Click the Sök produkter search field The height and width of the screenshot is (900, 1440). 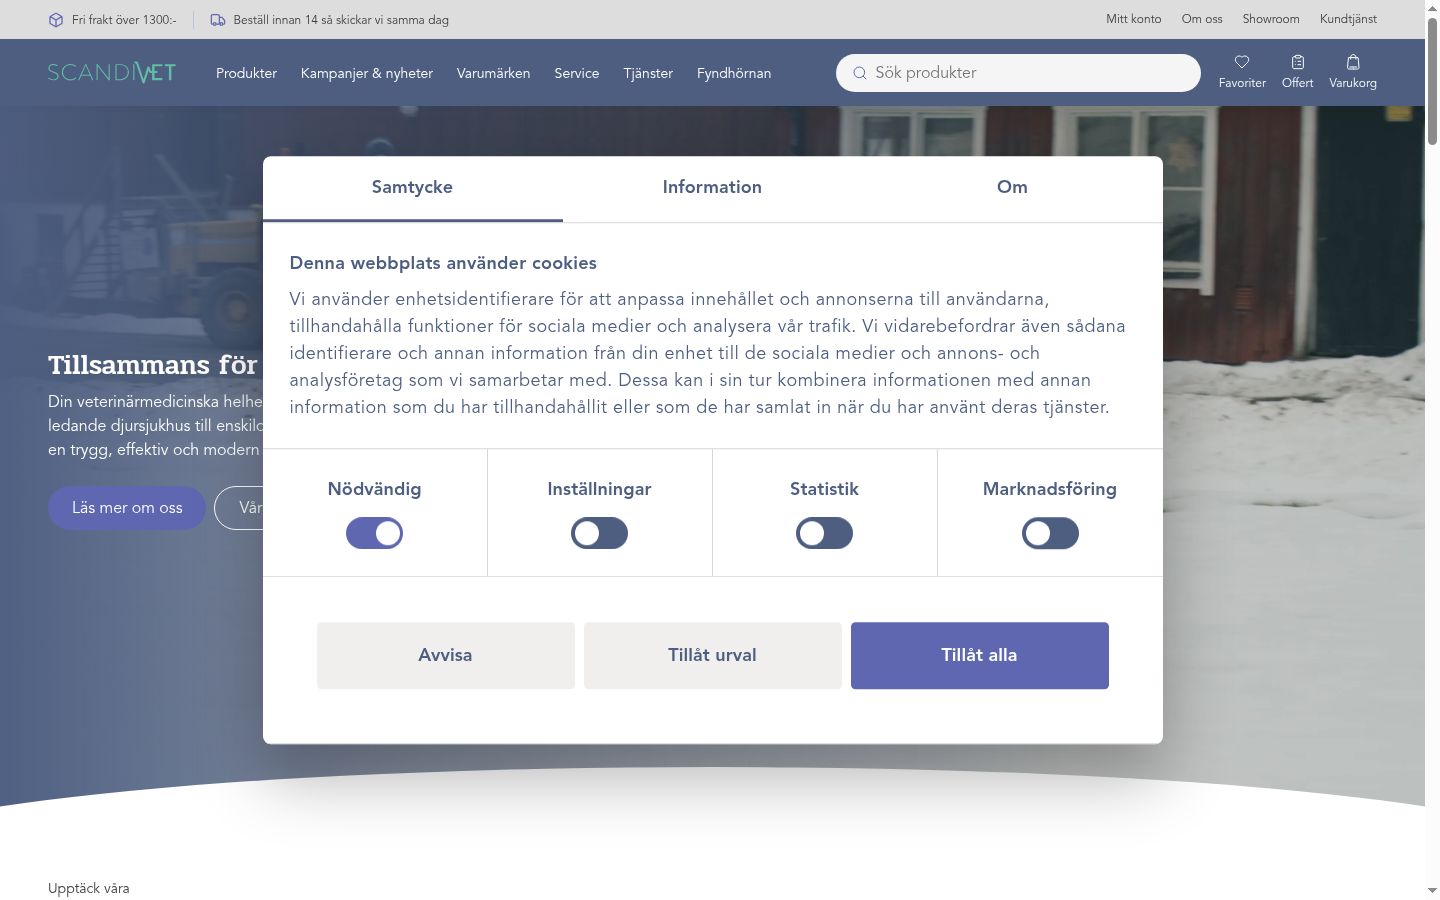coord(1018,73)
